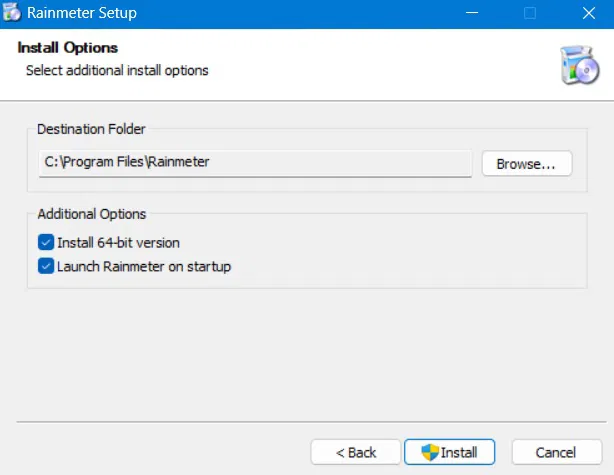Click the "Rainmeter Setup" title bar text
Screen dimensions: 614x475
(82, 14)
